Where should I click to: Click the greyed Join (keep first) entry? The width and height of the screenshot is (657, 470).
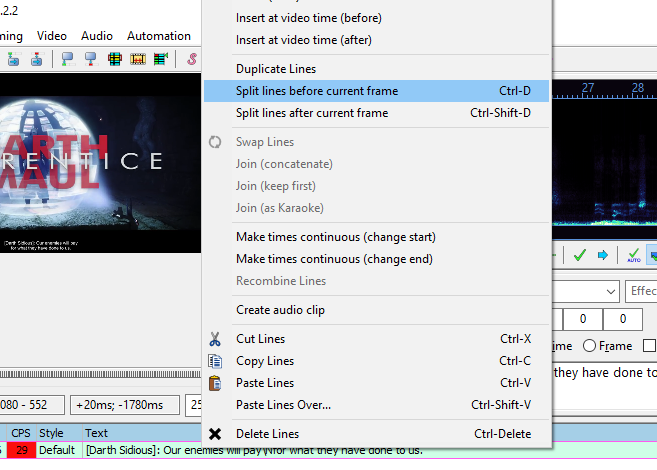click(x=376, y=186)
